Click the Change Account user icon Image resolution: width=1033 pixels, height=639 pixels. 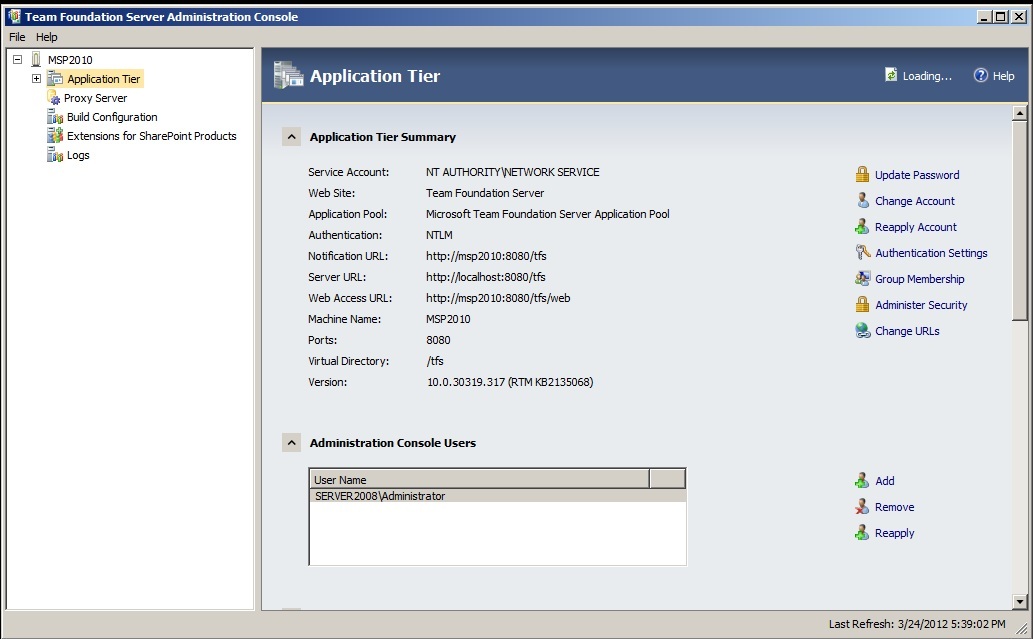pyautogui.click(x=862, y=200)
